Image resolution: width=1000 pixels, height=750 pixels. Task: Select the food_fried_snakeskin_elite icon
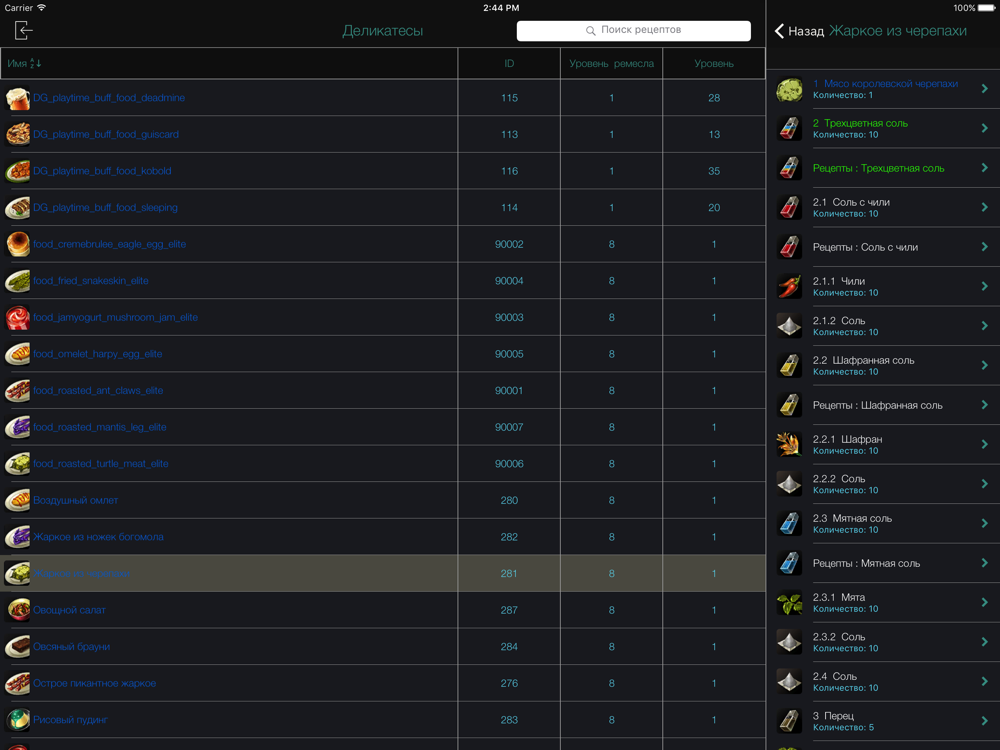(18, 281)
